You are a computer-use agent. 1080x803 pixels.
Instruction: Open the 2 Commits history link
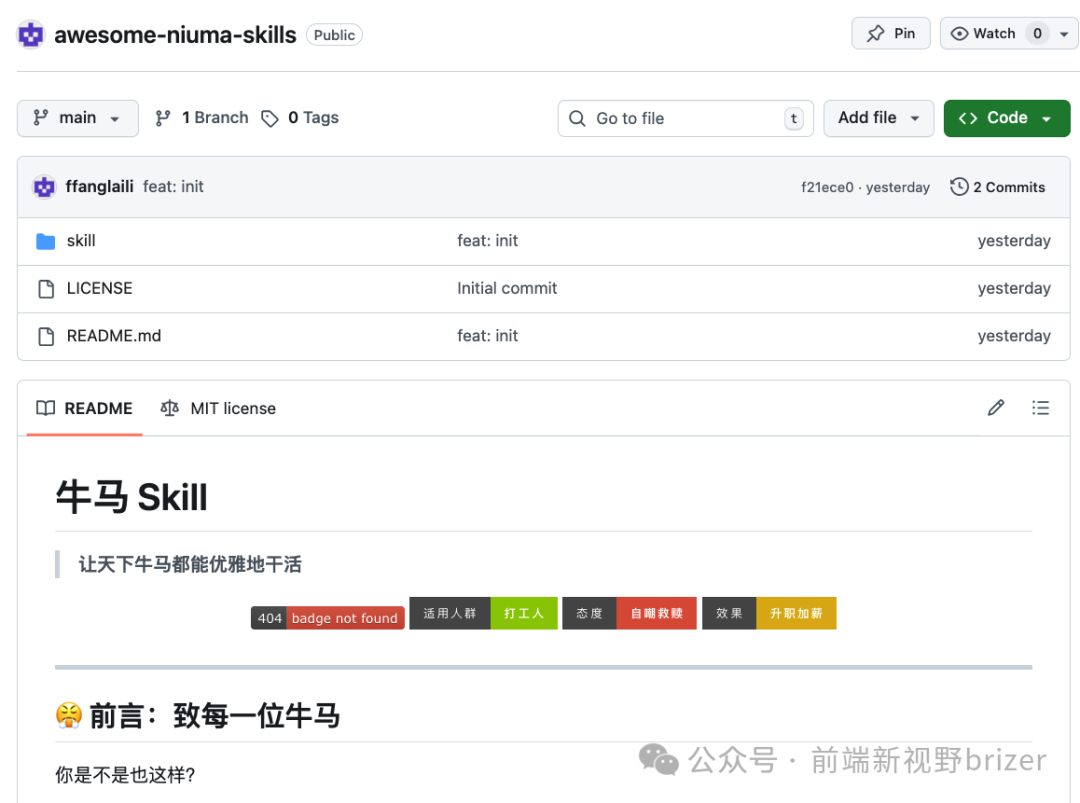click(997, 187)
